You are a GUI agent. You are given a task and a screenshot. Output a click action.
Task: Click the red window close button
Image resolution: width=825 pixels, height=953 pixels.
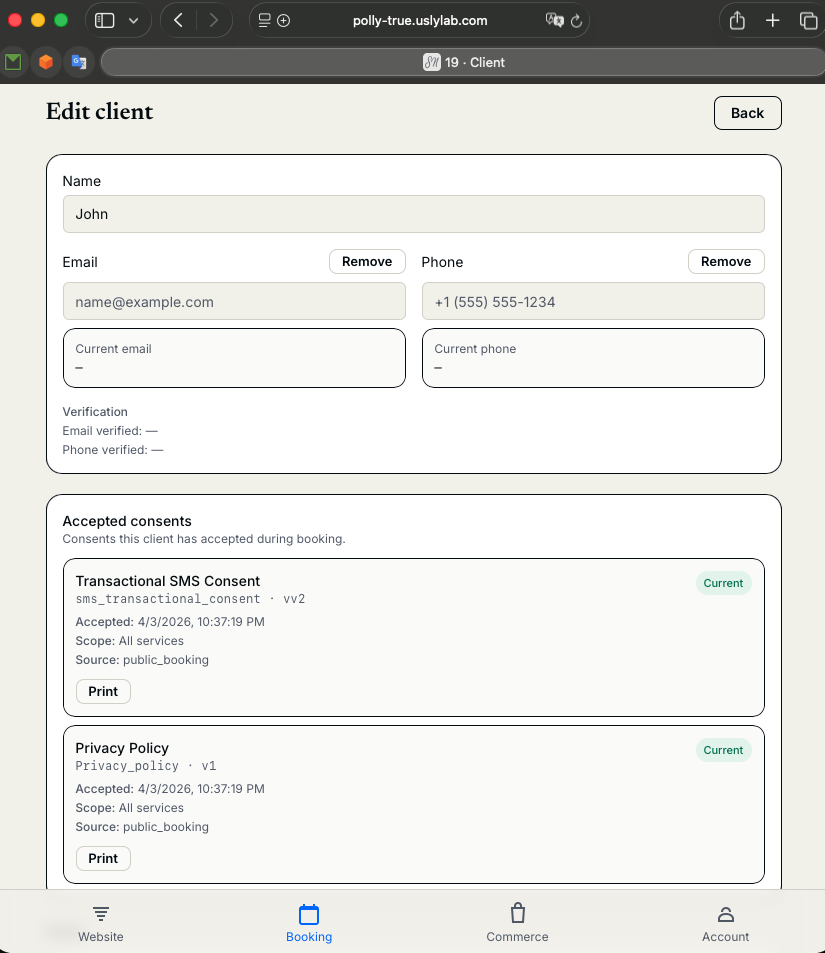point(15,20)
